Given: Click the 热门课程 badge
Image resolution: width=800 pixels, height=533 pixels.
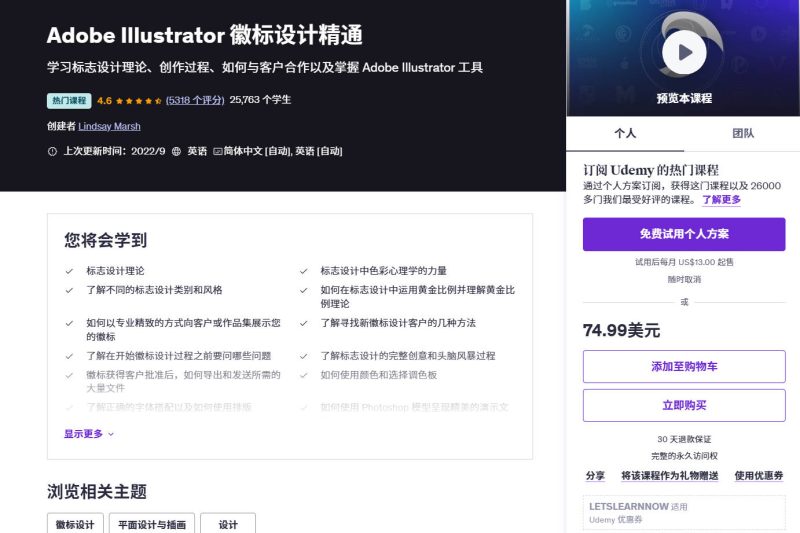Looking at the screenshot, I should pyautogui.click(x=69, y=100).
